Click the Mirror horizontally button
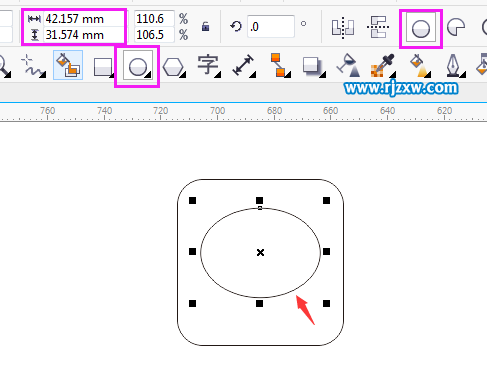 (x=343, y=27)
